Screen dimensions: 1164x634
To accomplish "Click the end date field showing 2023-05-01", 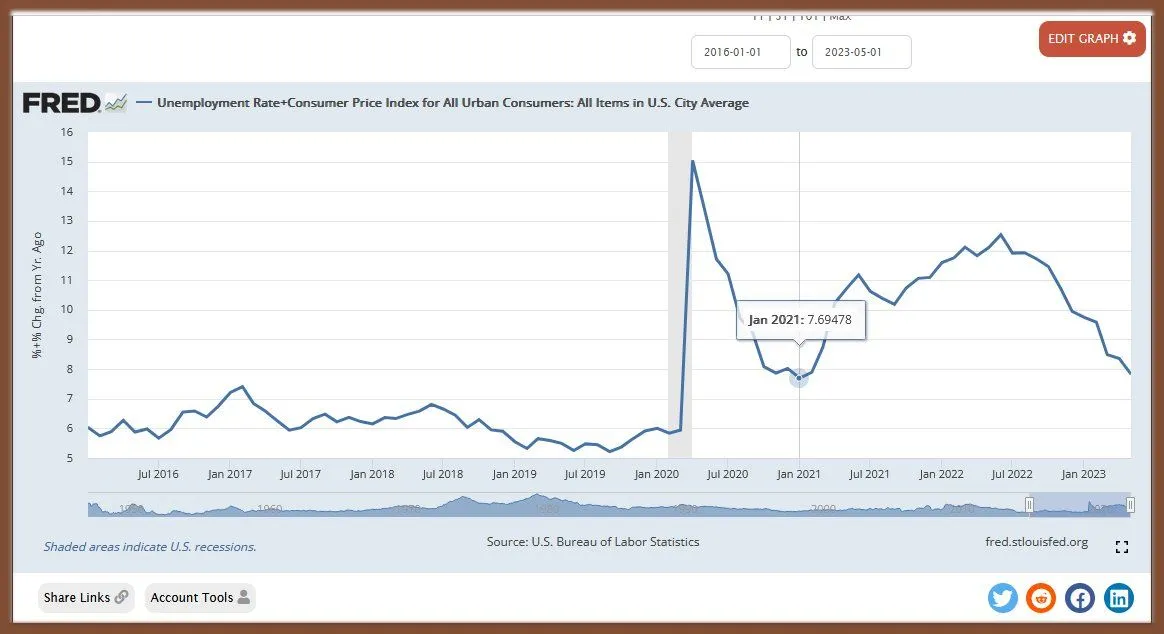I will point(861,51).
